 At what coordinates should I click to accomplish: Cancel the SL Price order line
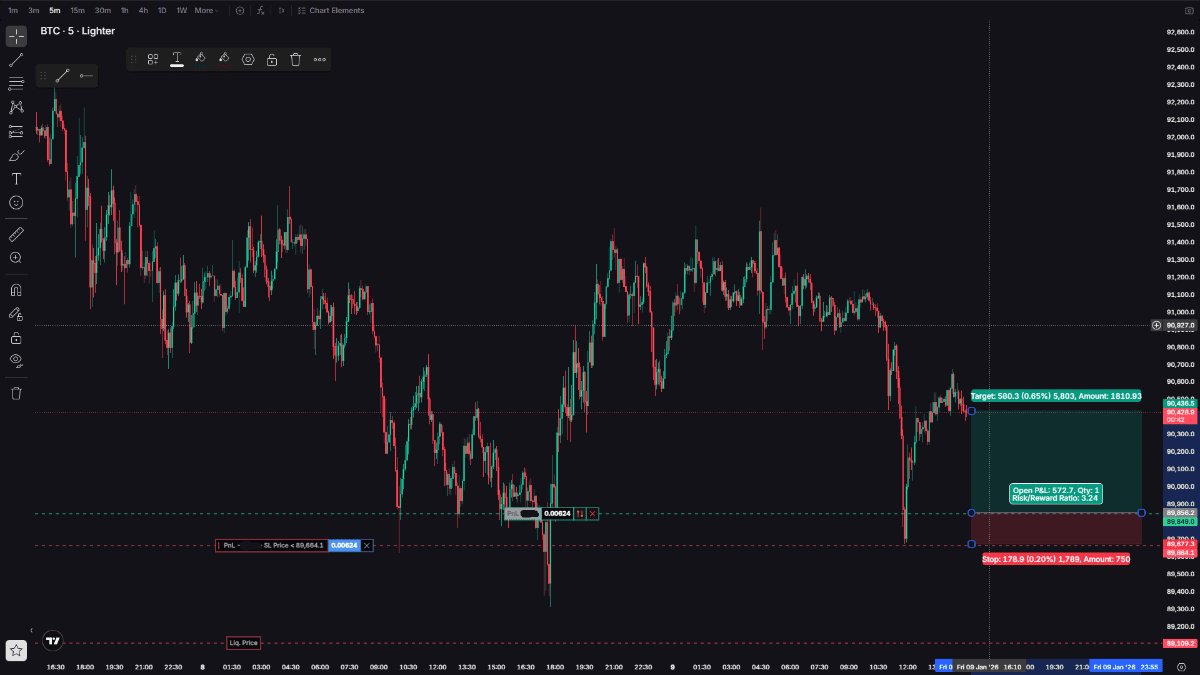tap(367, 545)
